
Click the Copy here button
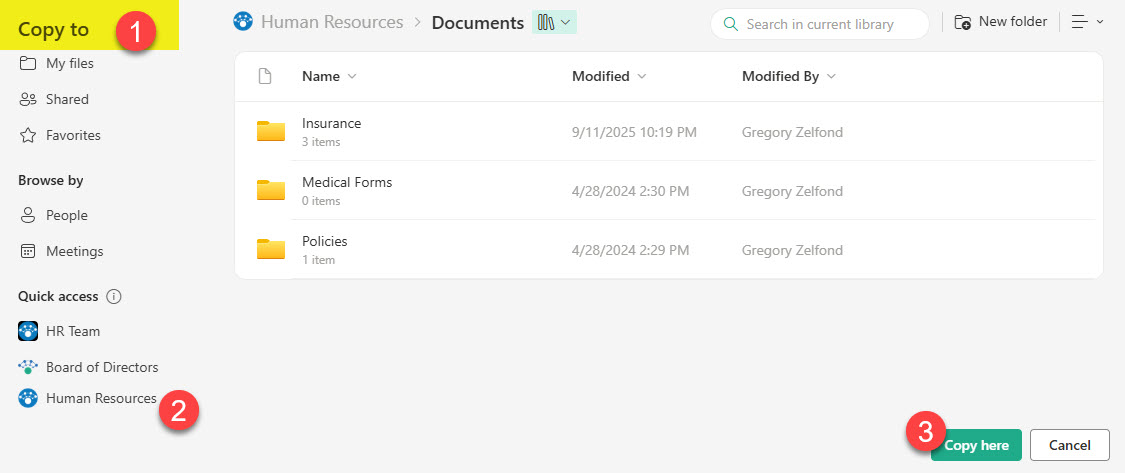pyautogui.click(x=976, y=445)
